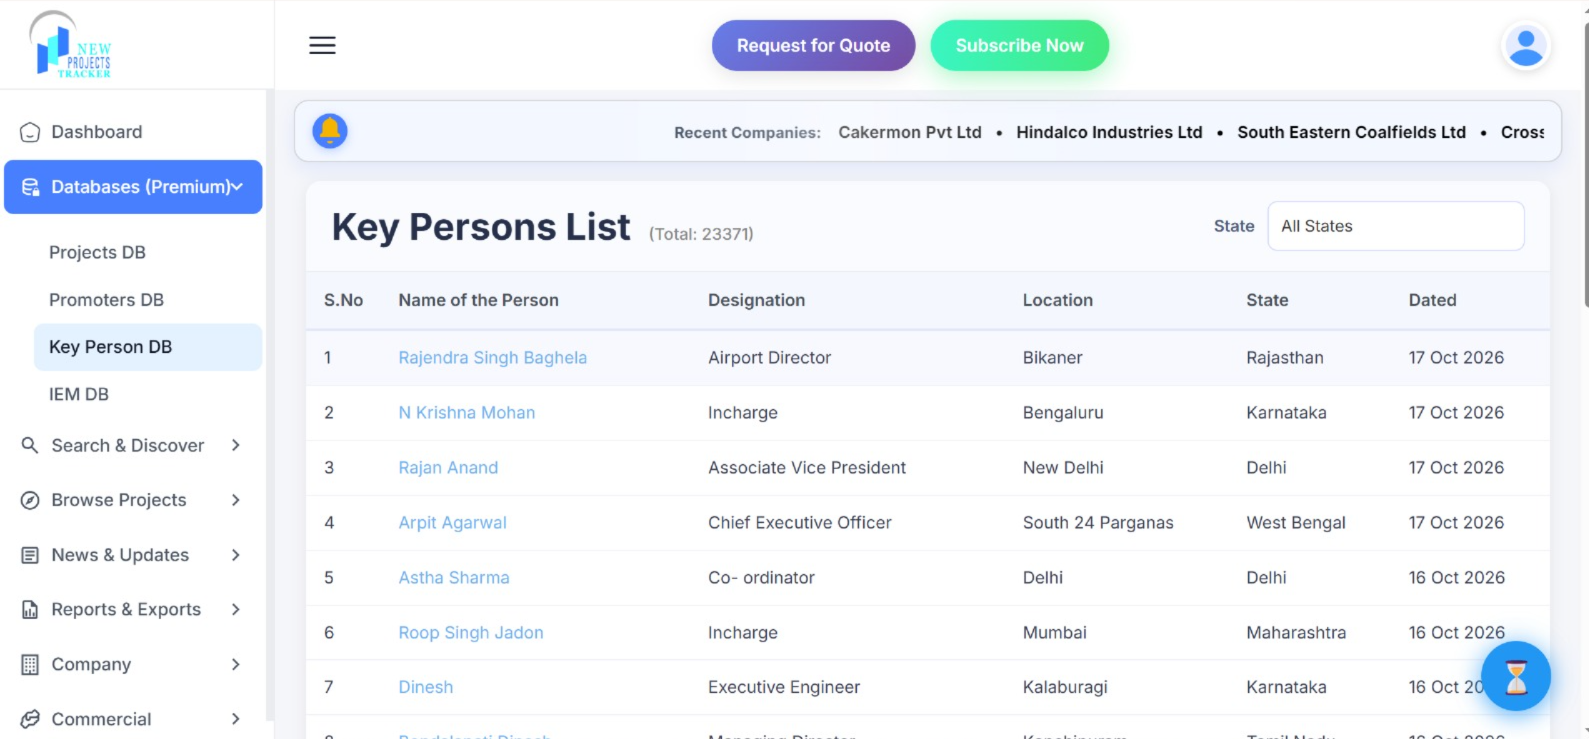The image size is (1589, 739).
Task: Click the Dated column header
Action: (1432, 300)
